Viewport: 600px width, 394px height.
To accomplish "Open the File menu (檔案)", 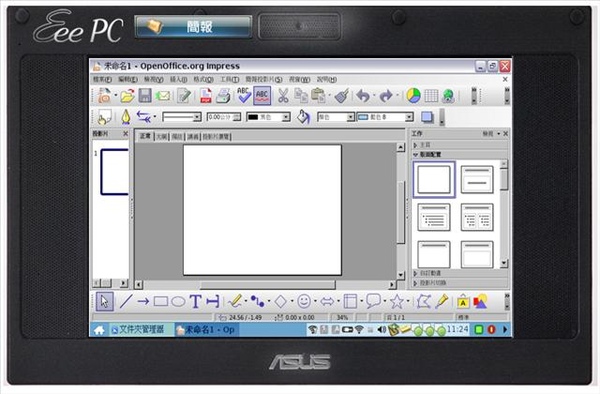I will 102,80.
